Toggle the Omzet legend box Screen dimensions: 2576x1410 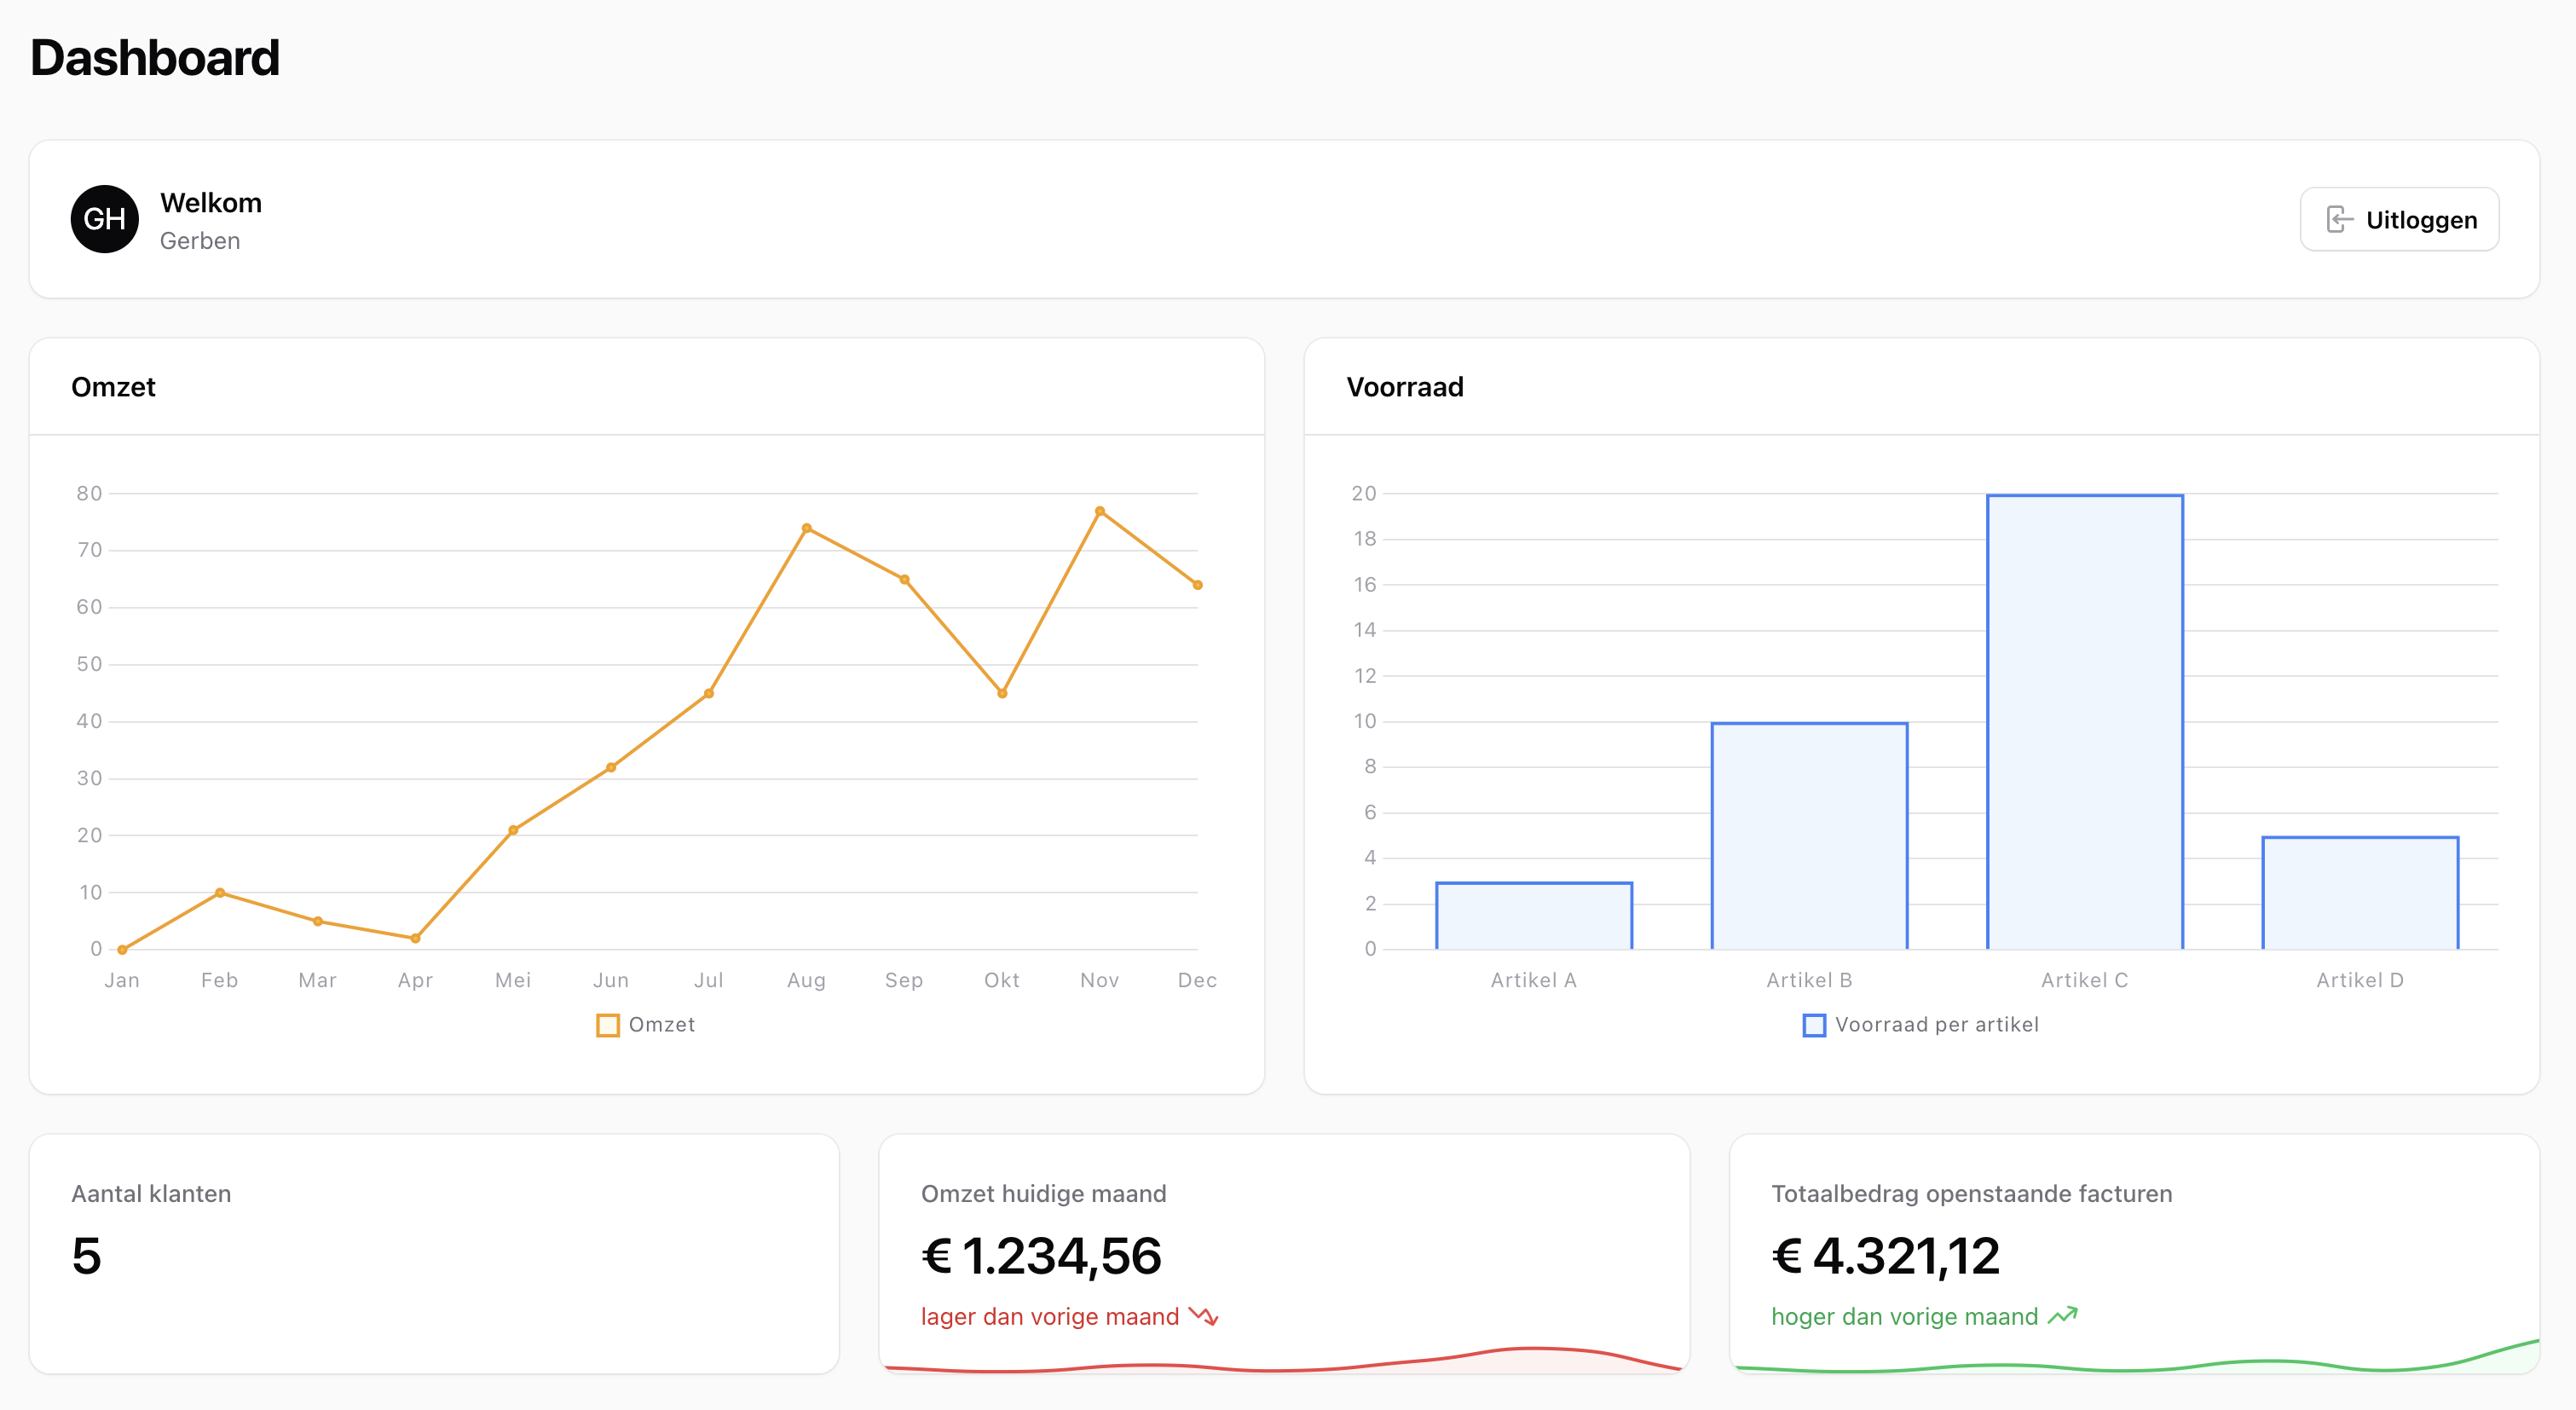point(607,1025)
